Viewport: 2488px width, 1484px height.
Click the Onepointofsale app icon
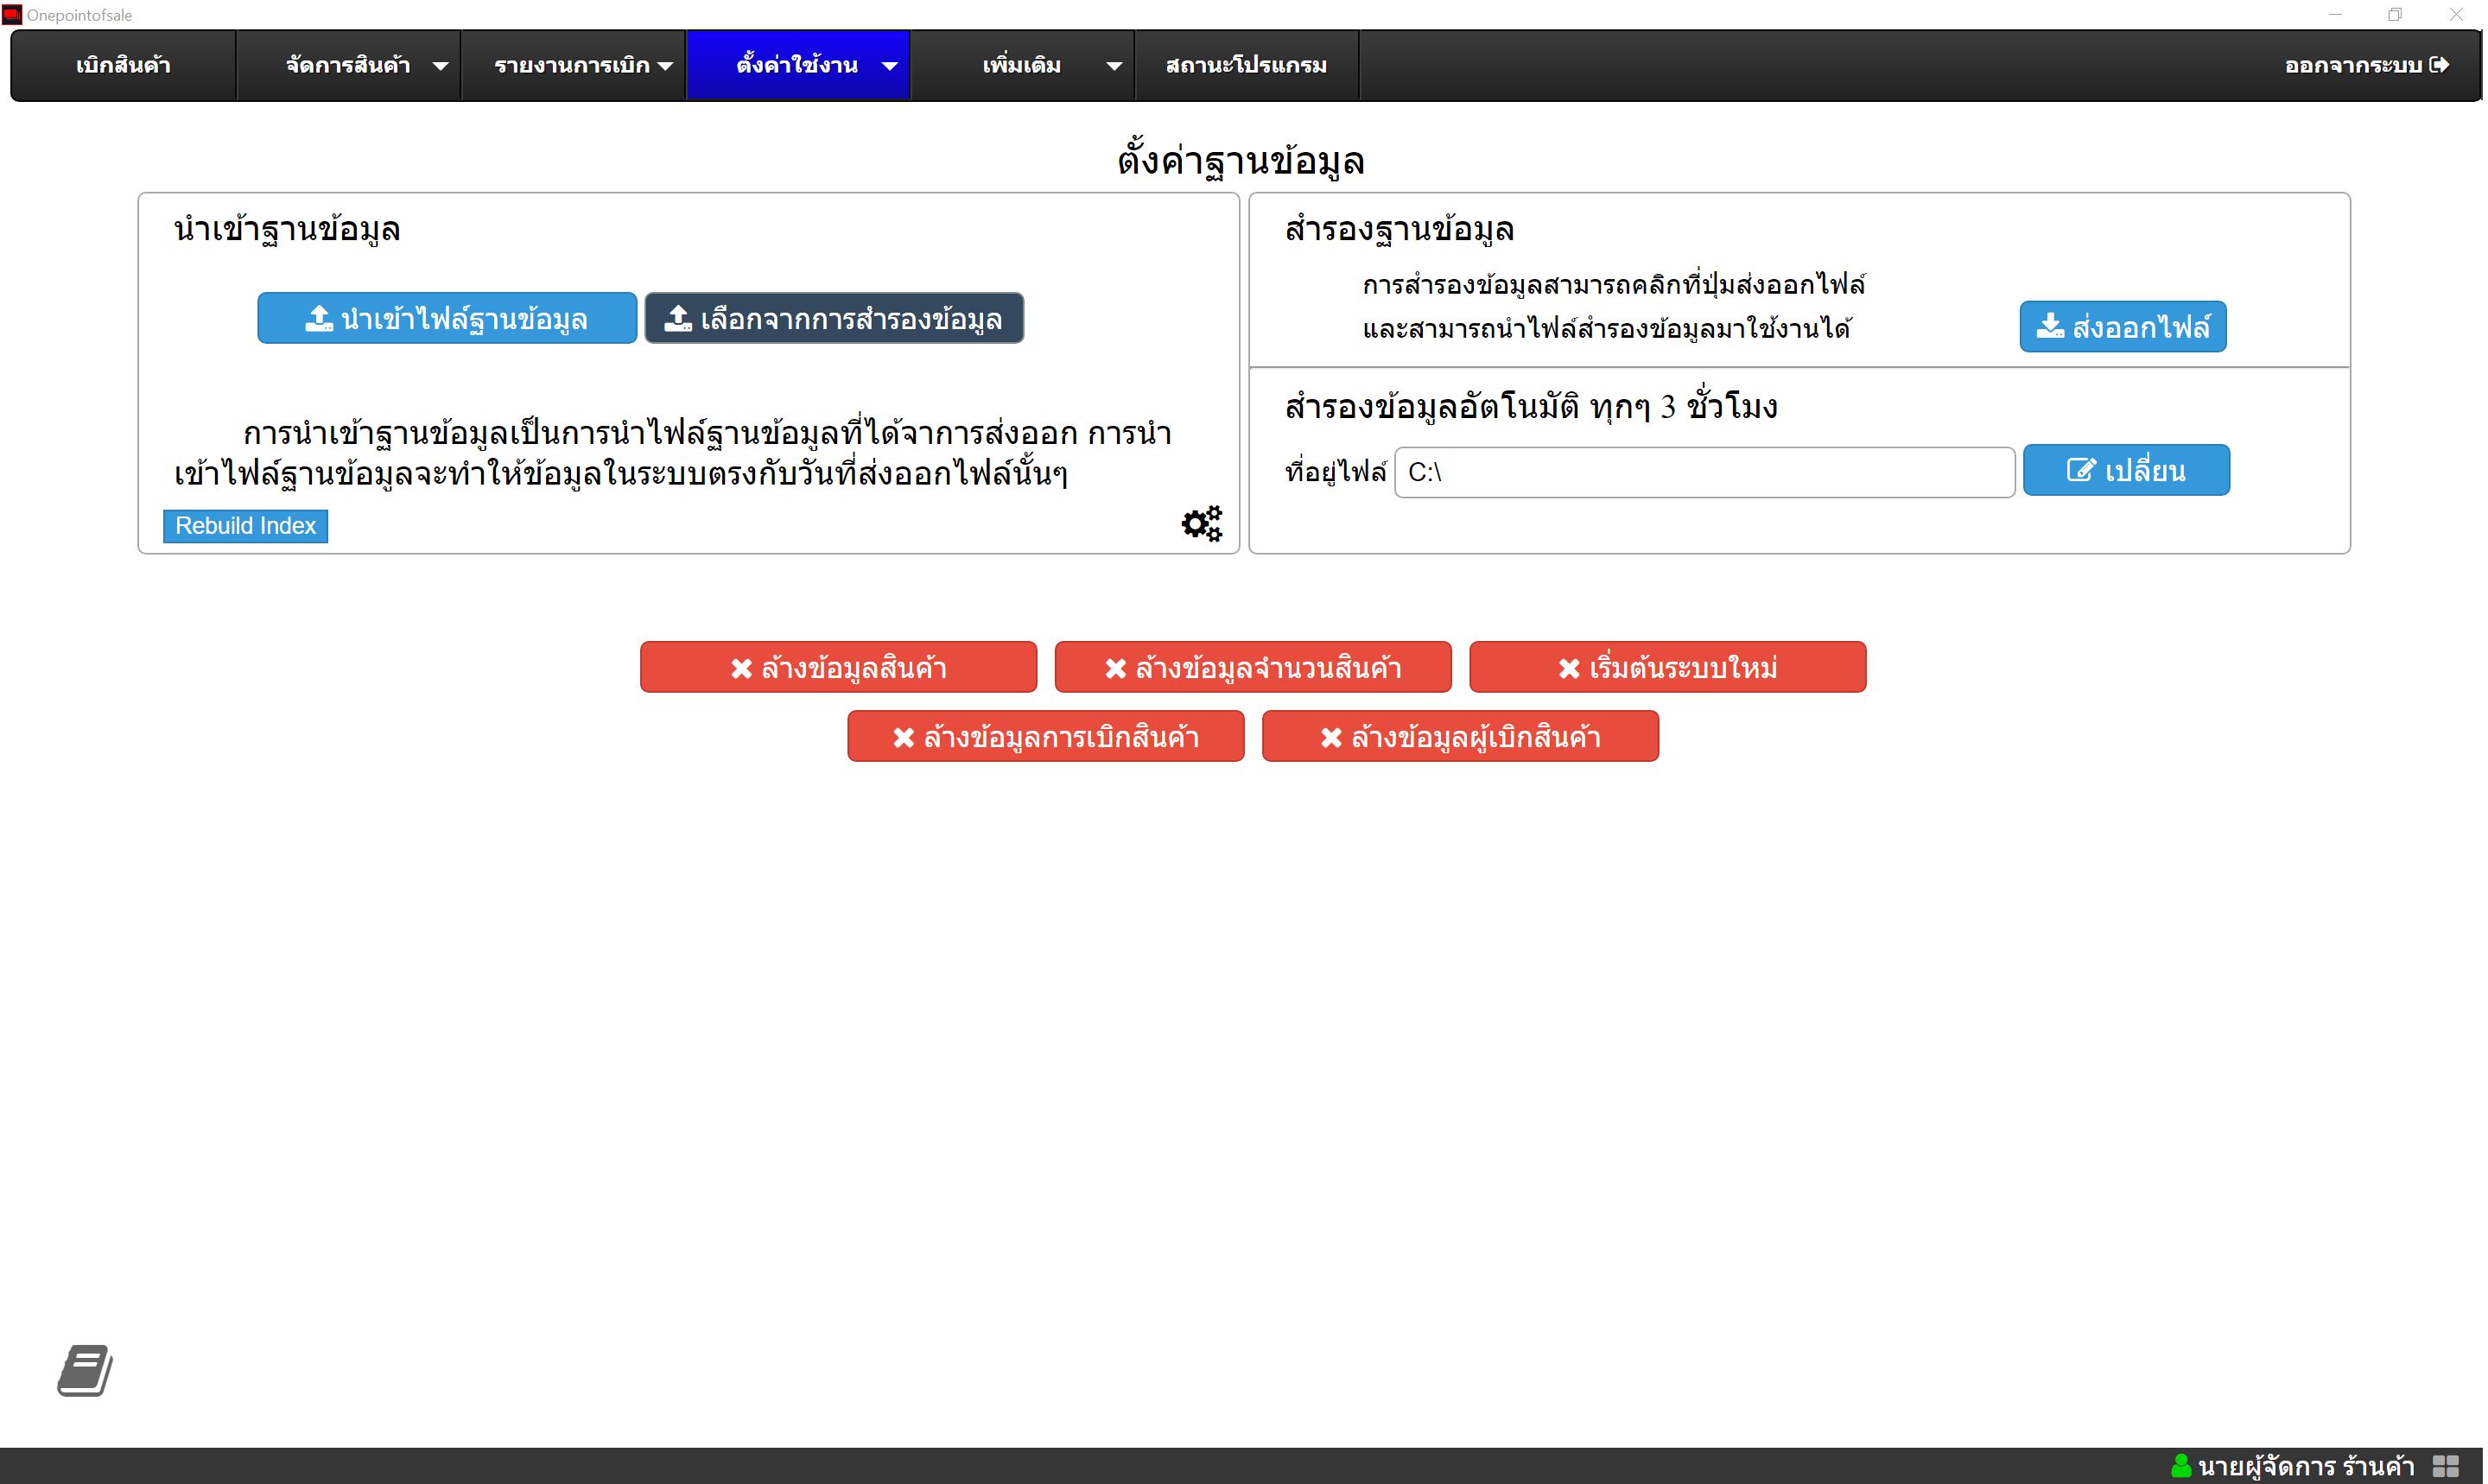(11, 14)
